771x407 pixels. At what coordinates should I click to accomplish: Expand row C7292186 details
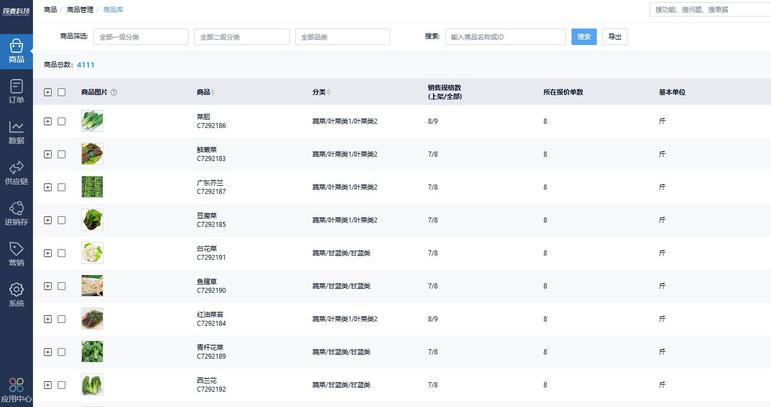point(48,121)
